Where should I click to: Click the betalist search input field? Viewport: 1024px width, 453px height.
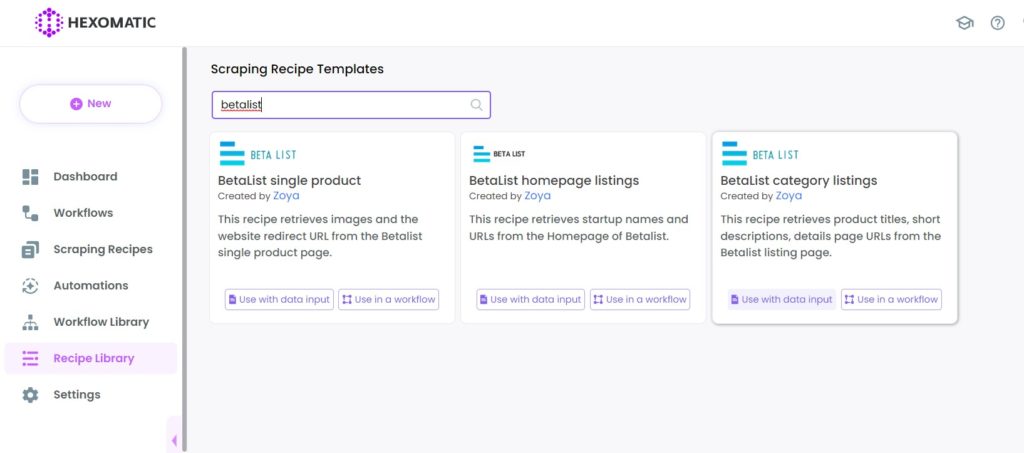coord(351,104)
